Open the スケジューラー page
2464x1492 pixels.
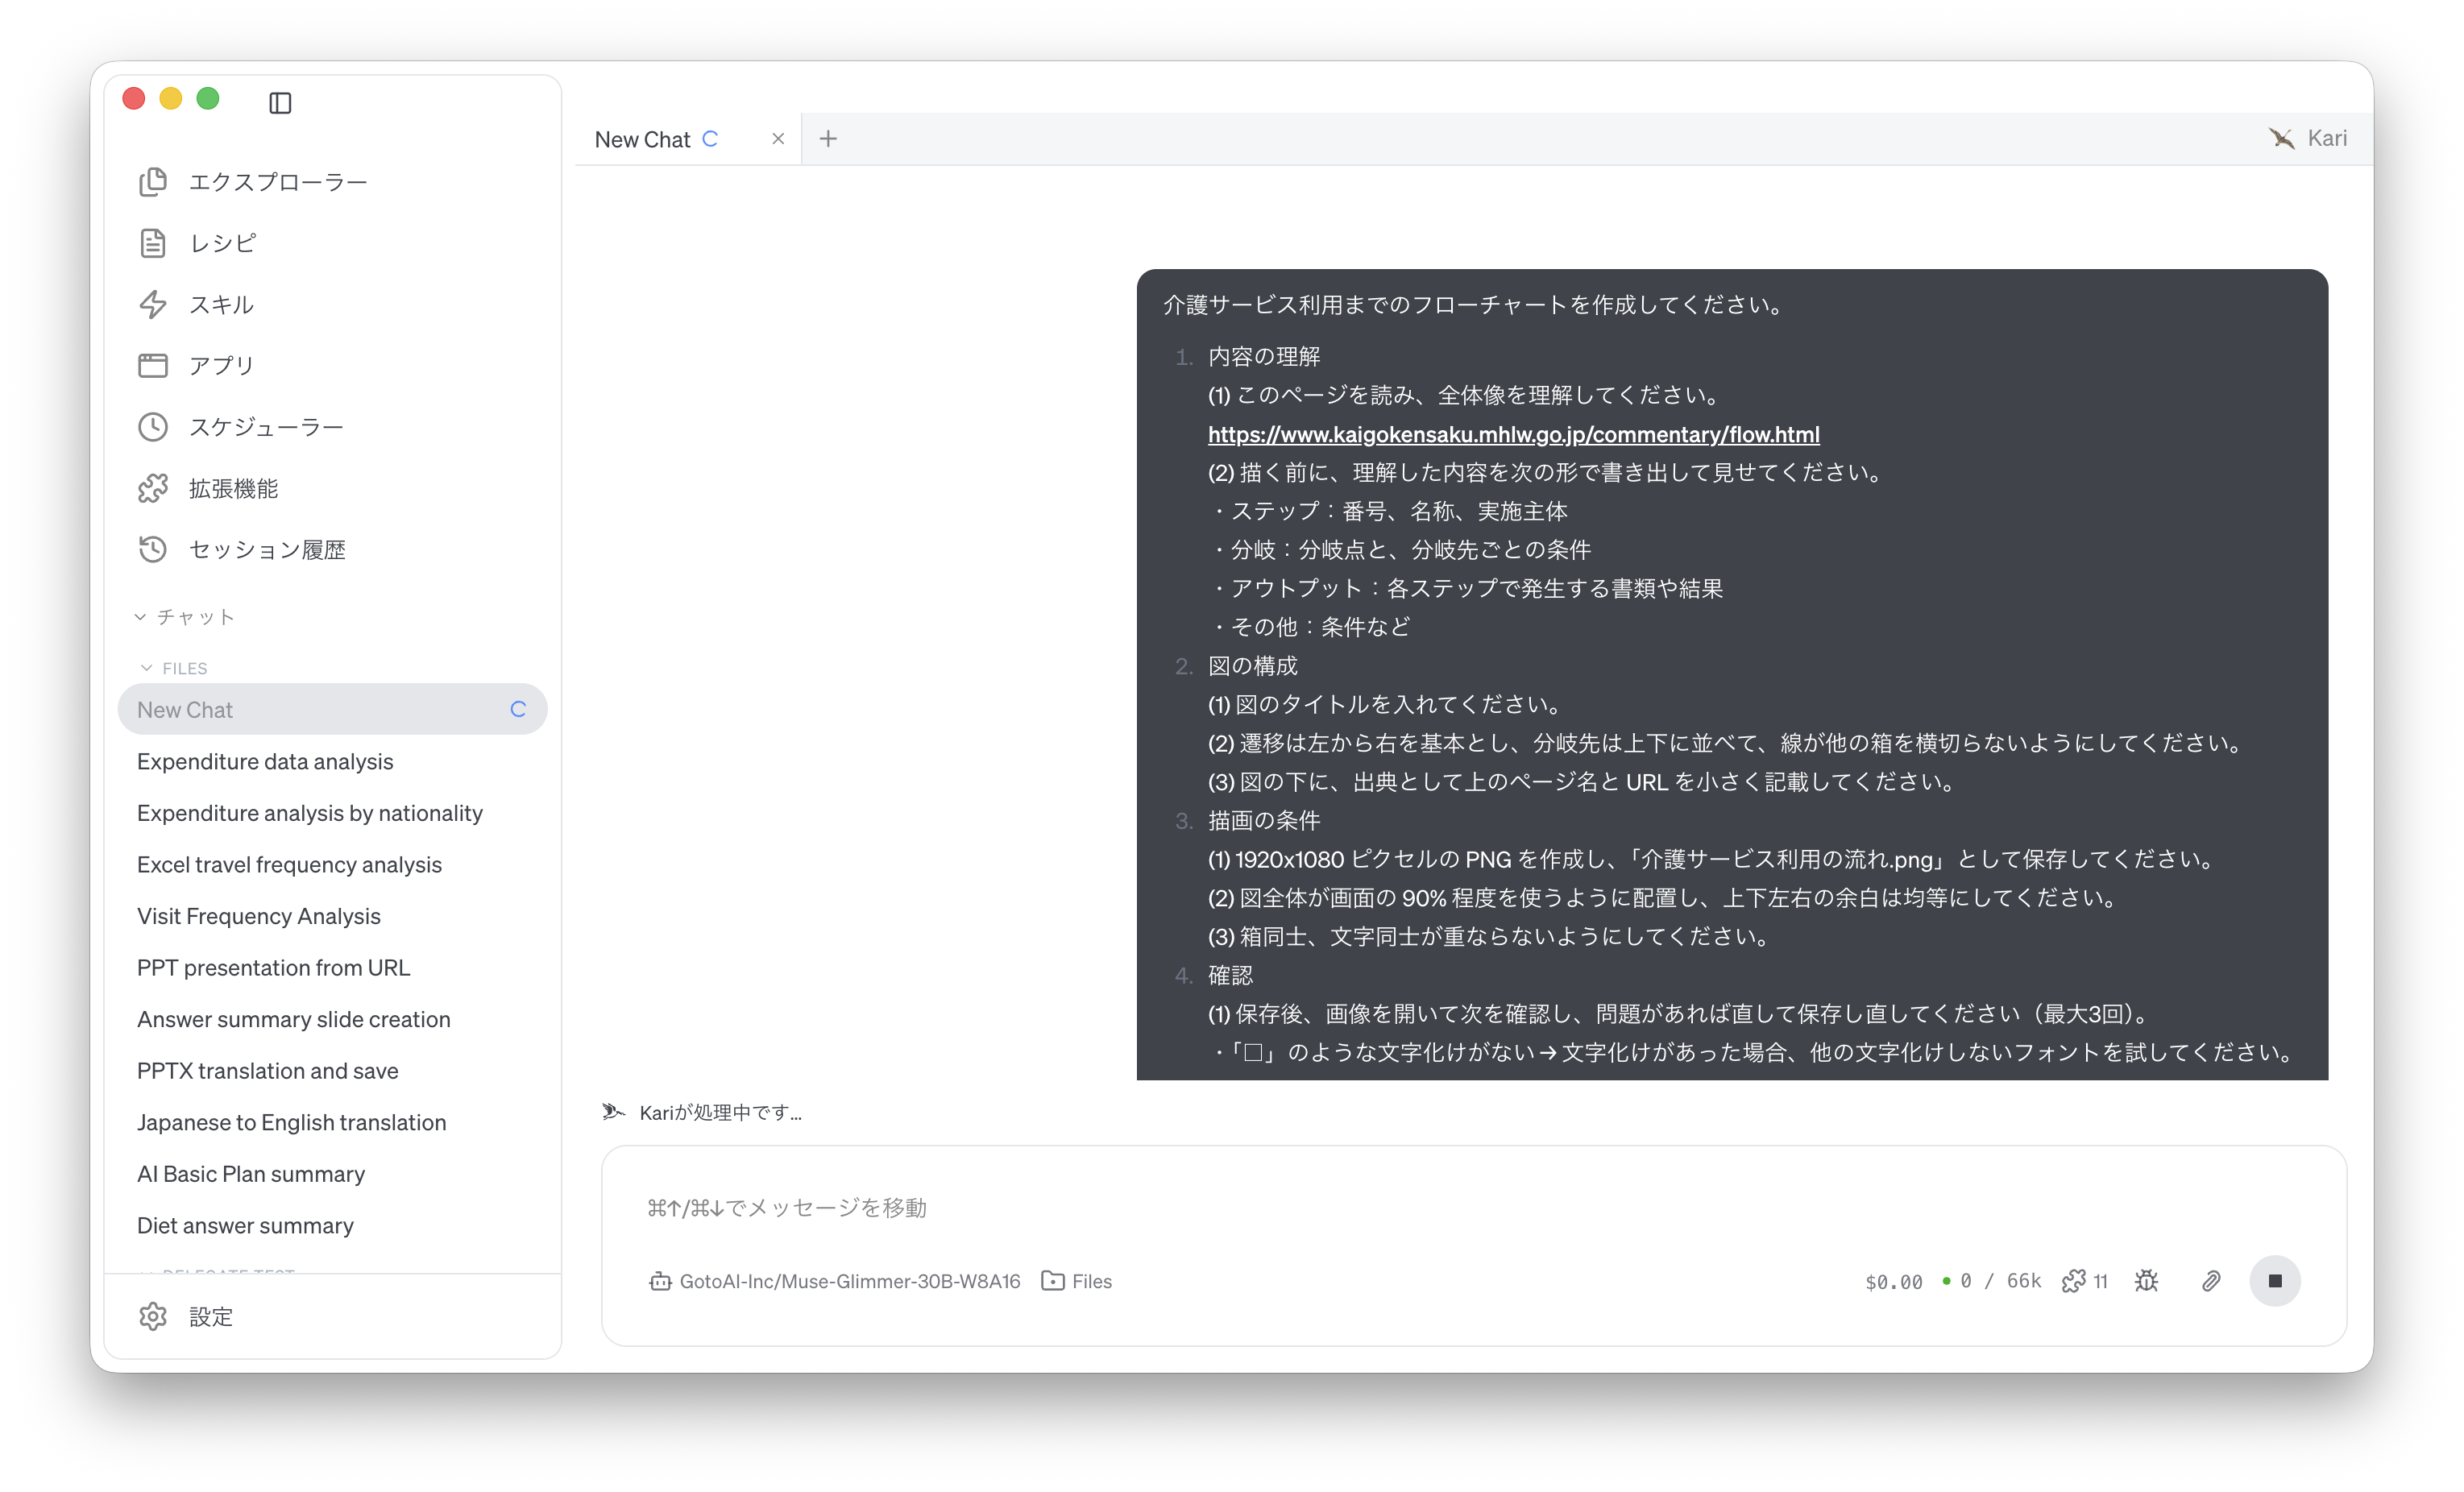click(240, 427)
